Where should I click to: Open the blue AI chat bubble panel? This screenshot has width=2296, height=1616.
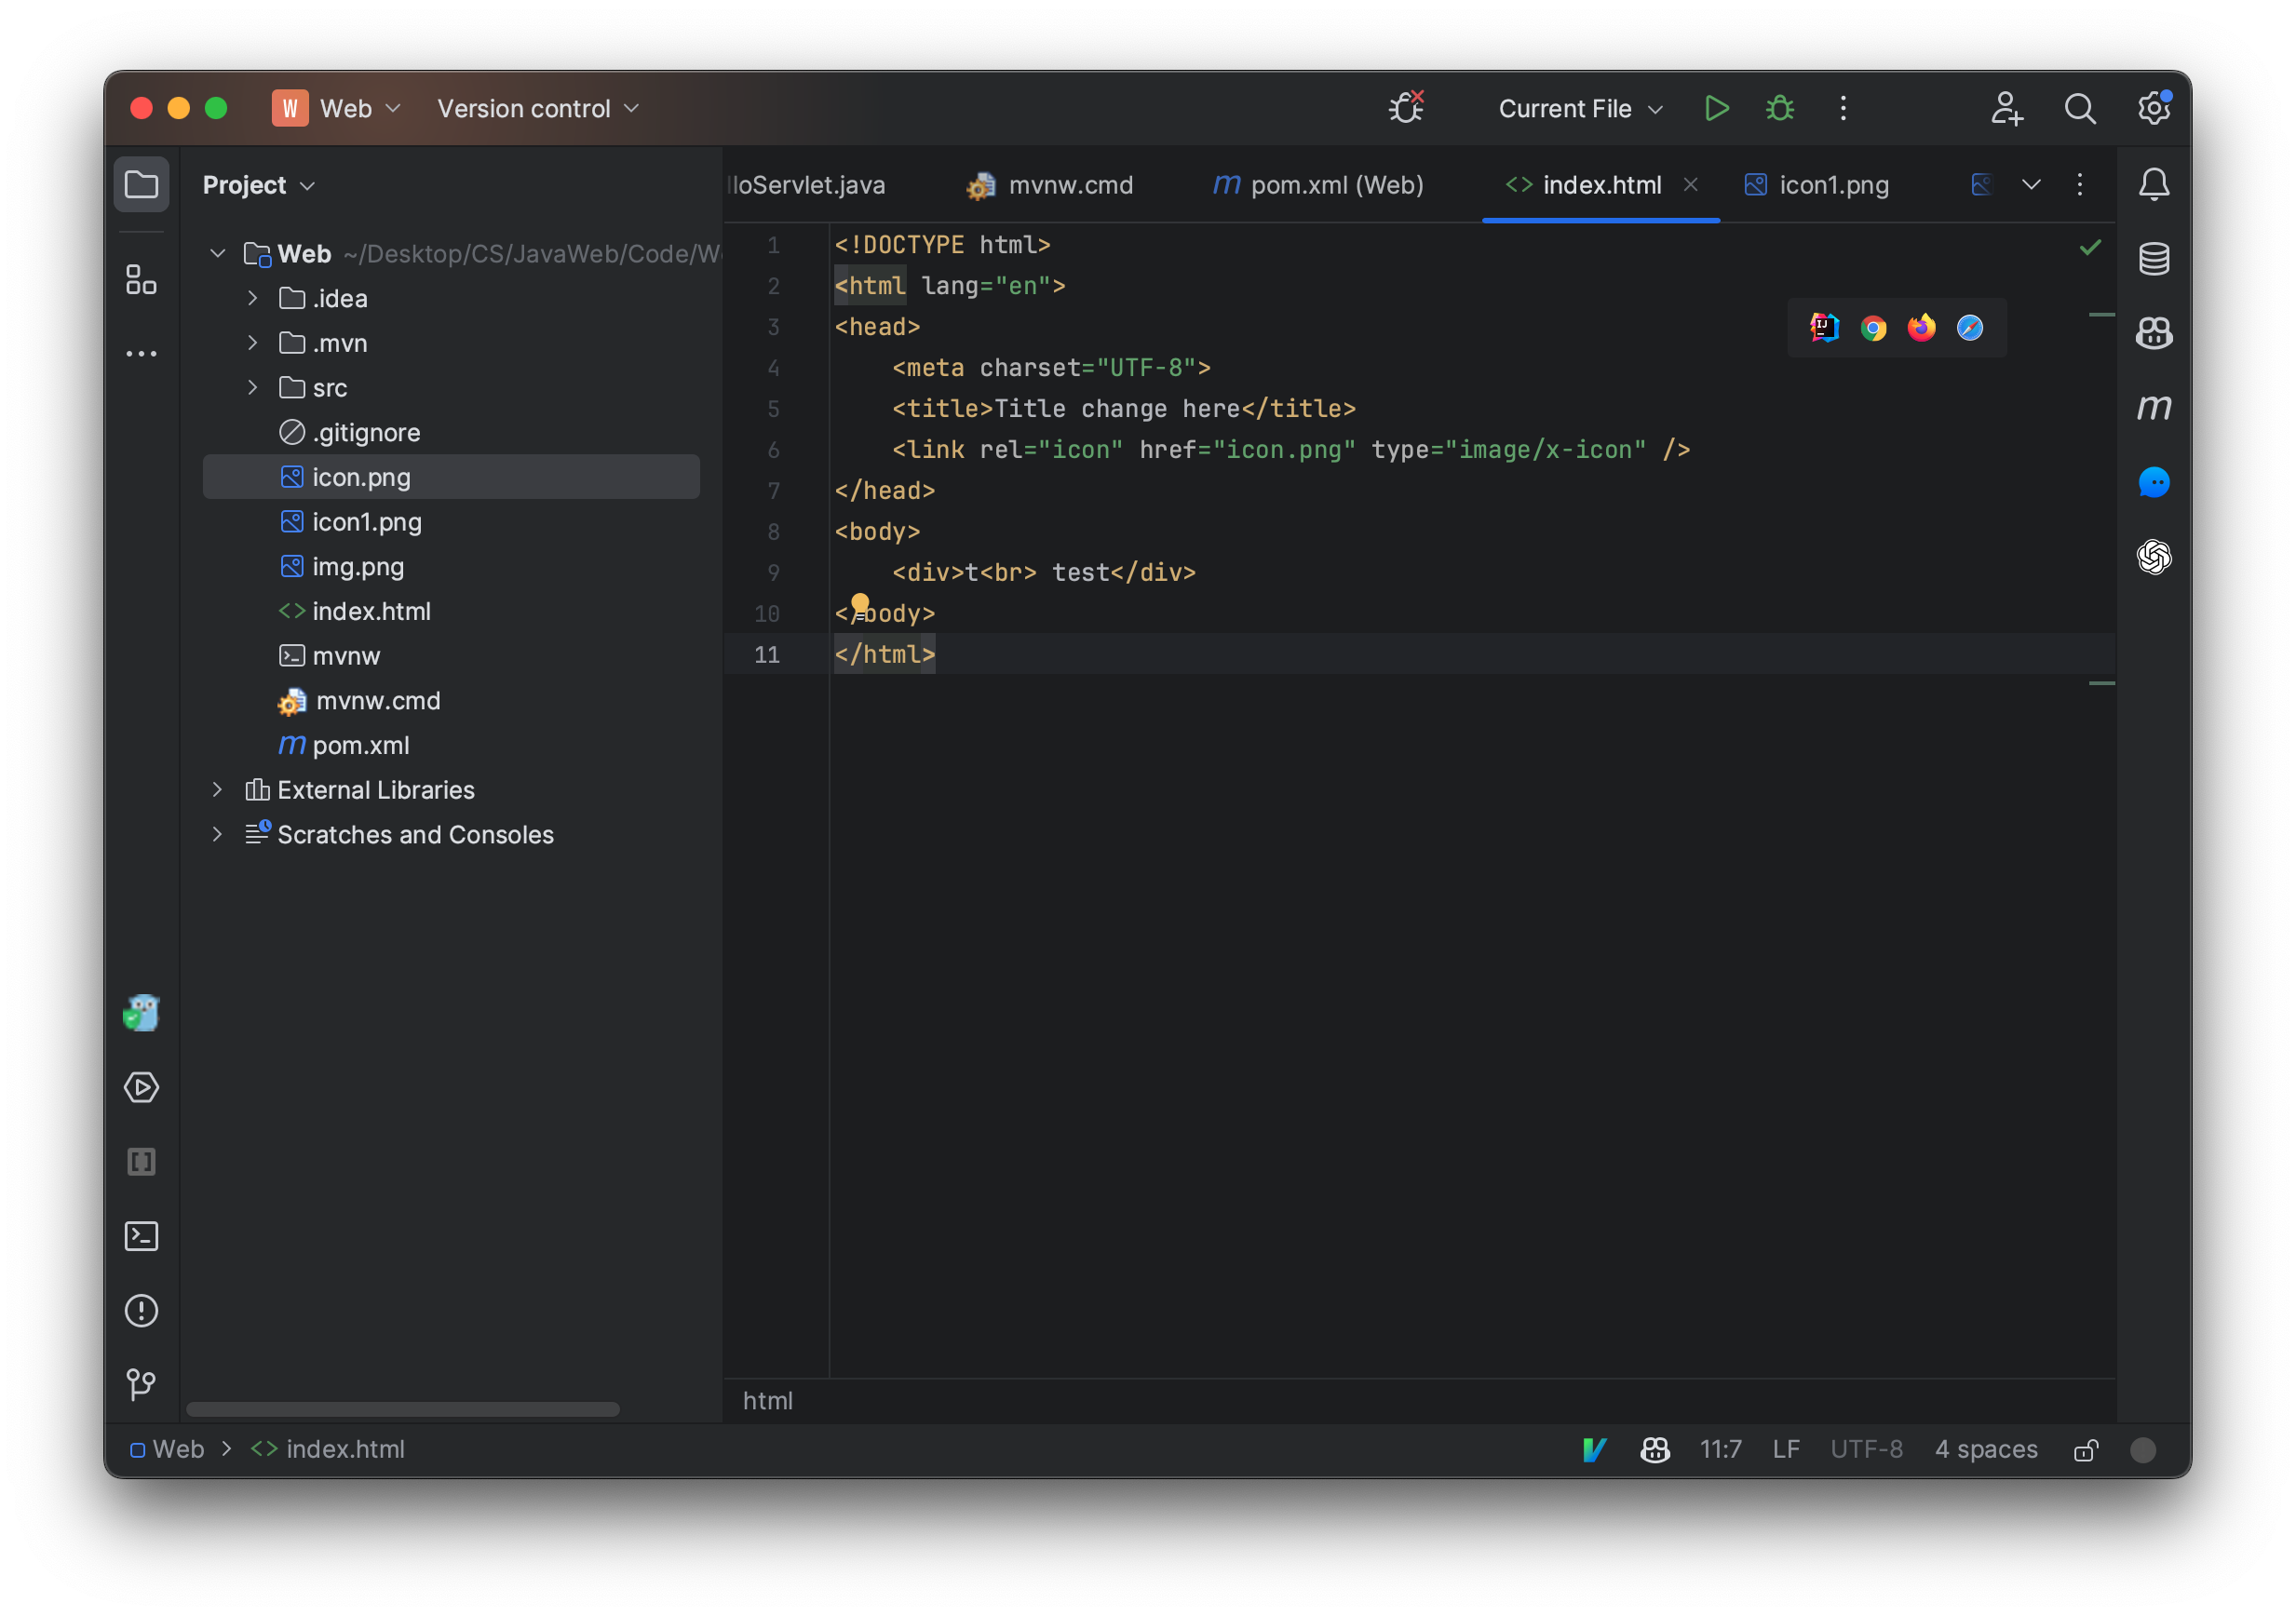pos(2154,483)
